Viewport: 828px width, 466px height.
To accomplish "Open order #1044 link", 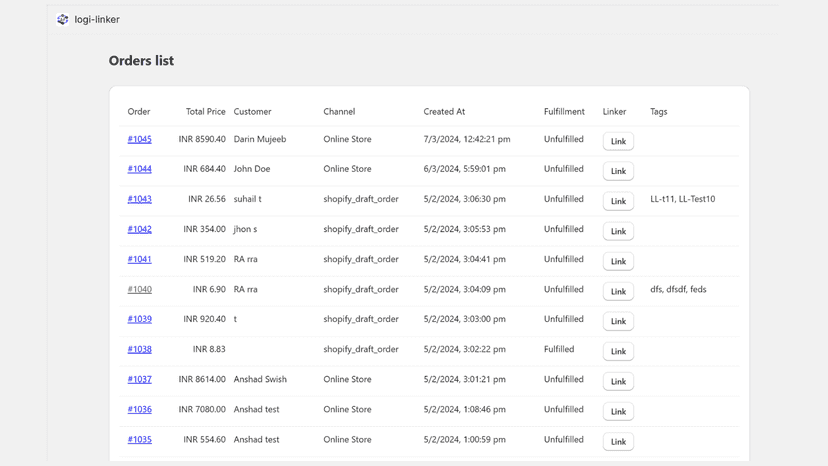I will [x=139, y=169].
